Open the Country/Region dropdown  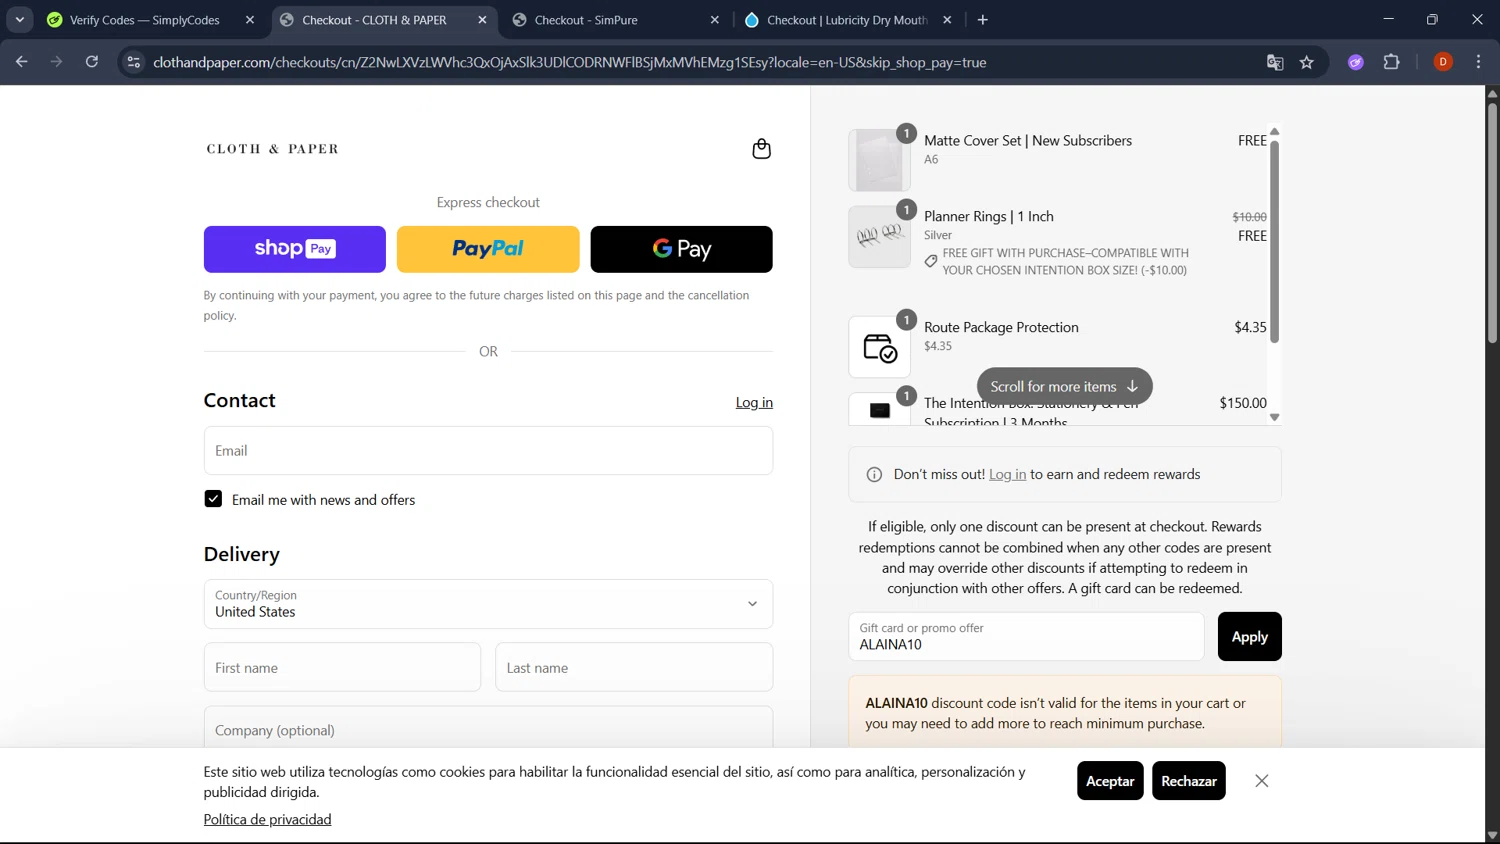click(488, 604)
